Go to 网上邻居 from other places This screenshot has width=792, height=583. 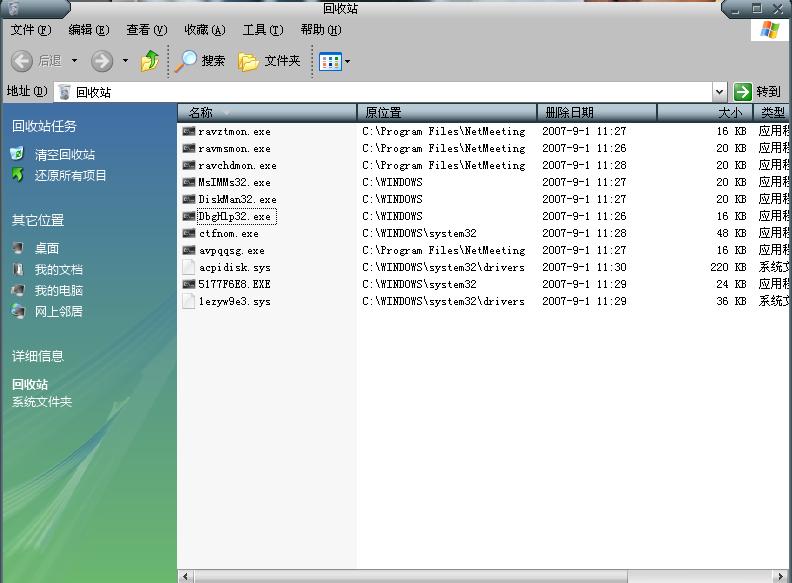tap(58, 311)
